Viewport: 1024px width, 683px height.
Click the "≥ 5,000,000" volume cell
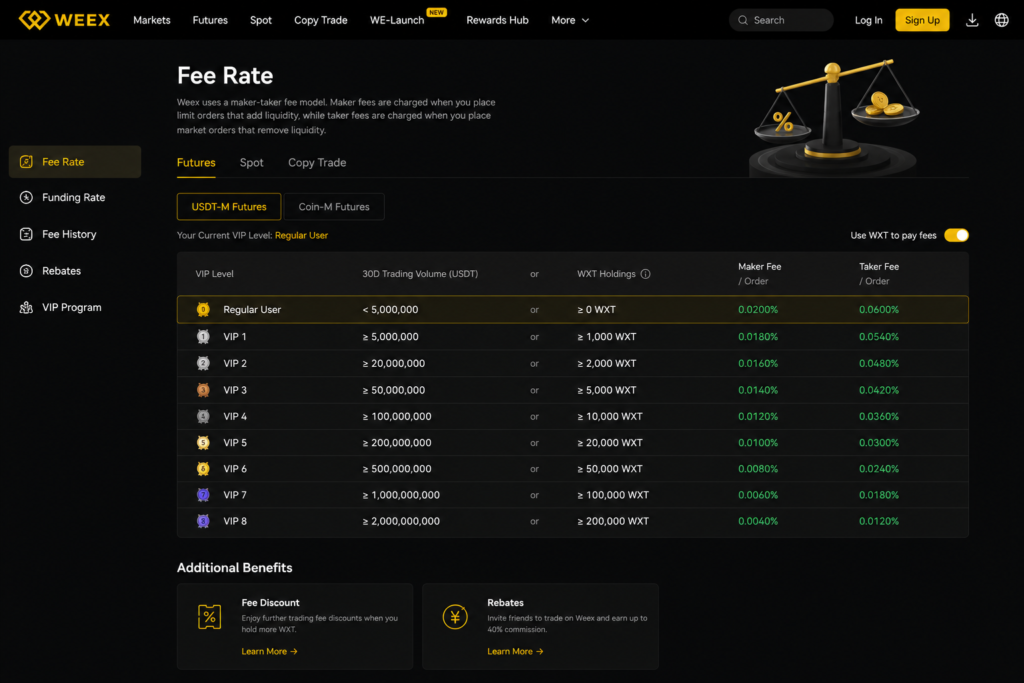pos(391,337)
